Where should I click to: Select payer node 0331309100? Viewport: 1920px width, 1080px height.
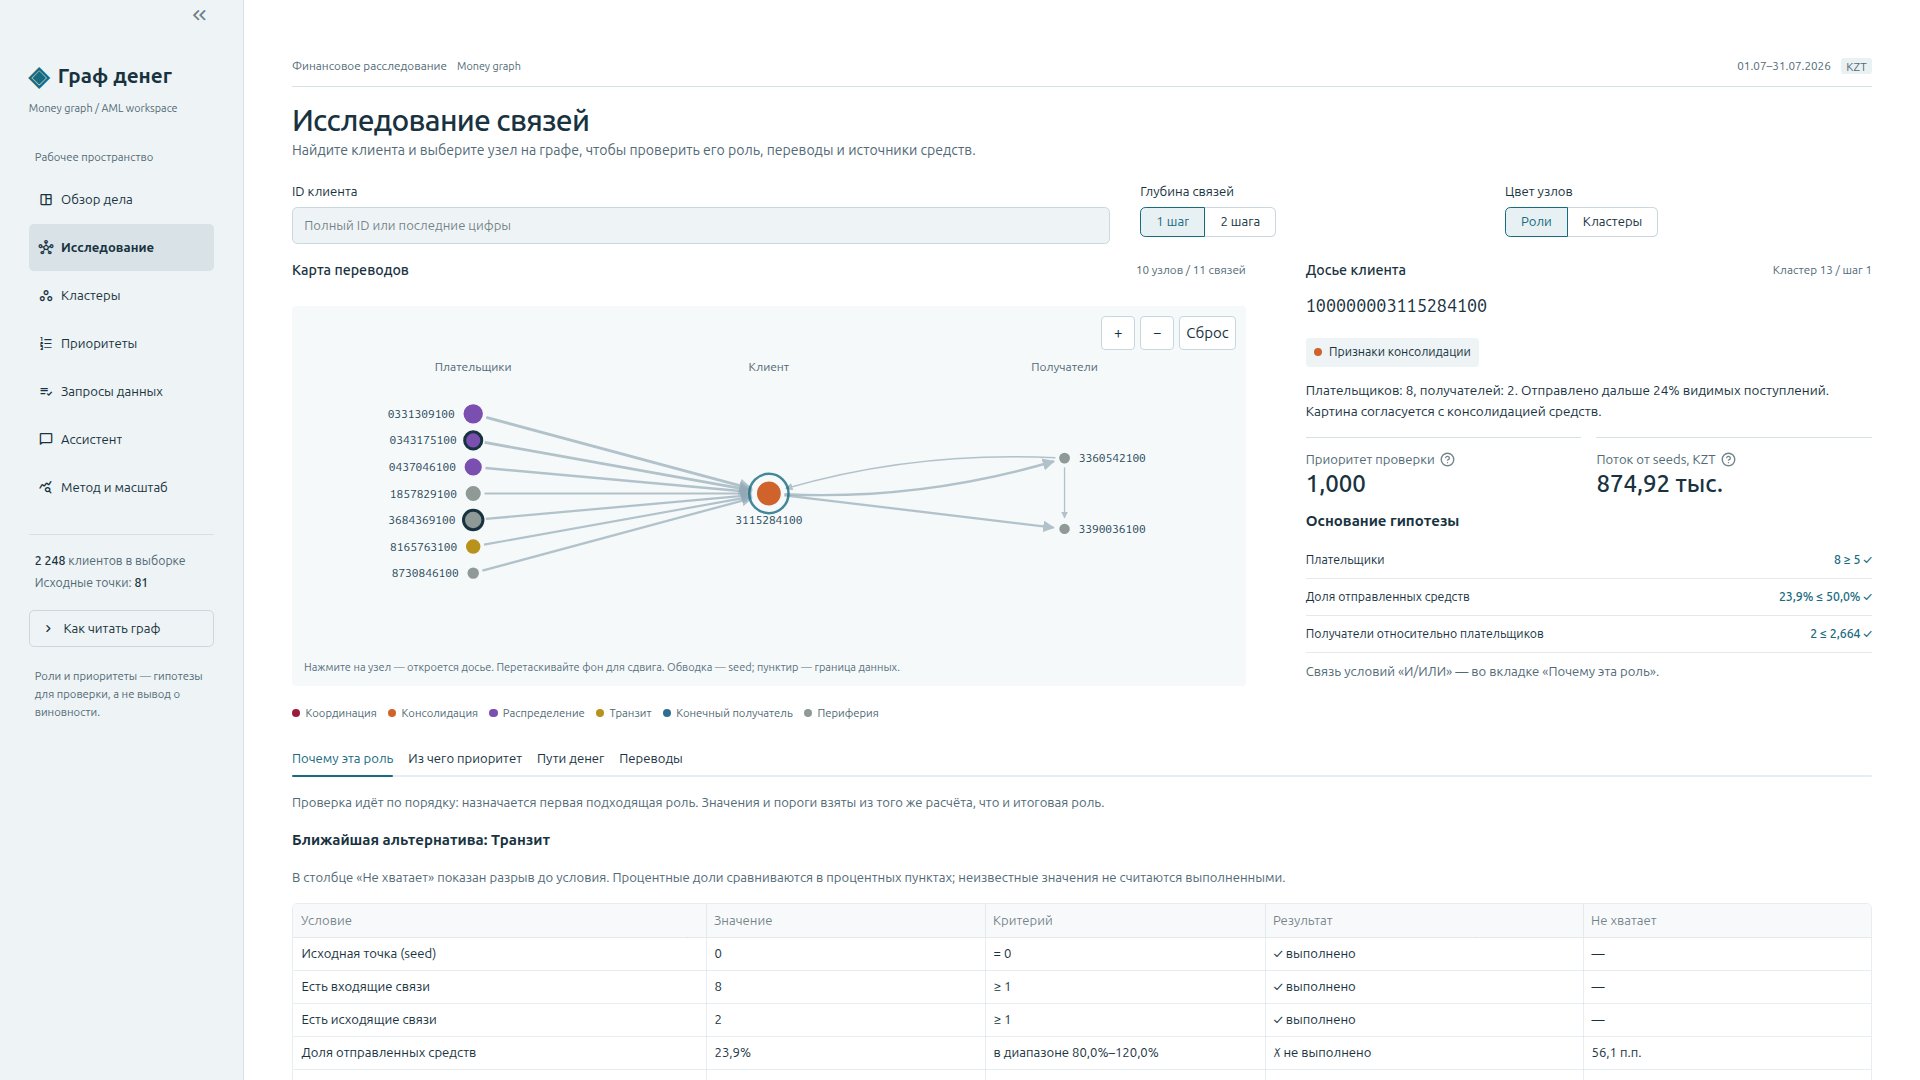tap(473, 414)
